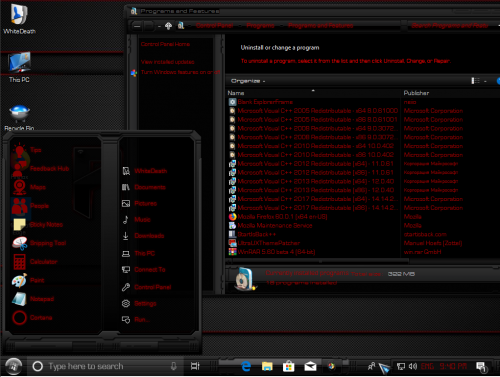Select Mozilla Maintenance Service entry
The height and width of the screenshot is (377, 500).
[x=271, y=226]
